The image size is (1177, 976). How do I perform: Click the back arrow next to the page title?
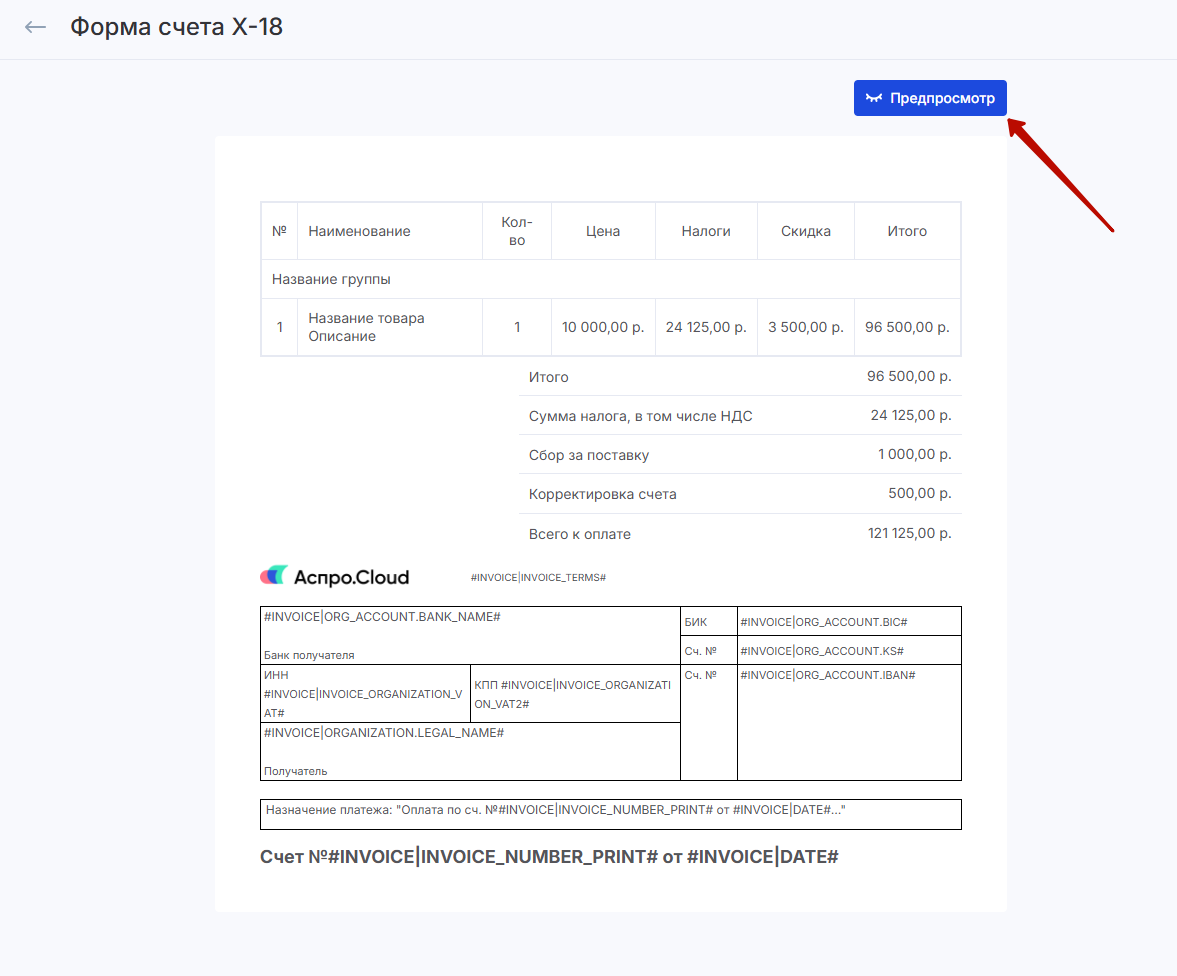coord(36,27)
